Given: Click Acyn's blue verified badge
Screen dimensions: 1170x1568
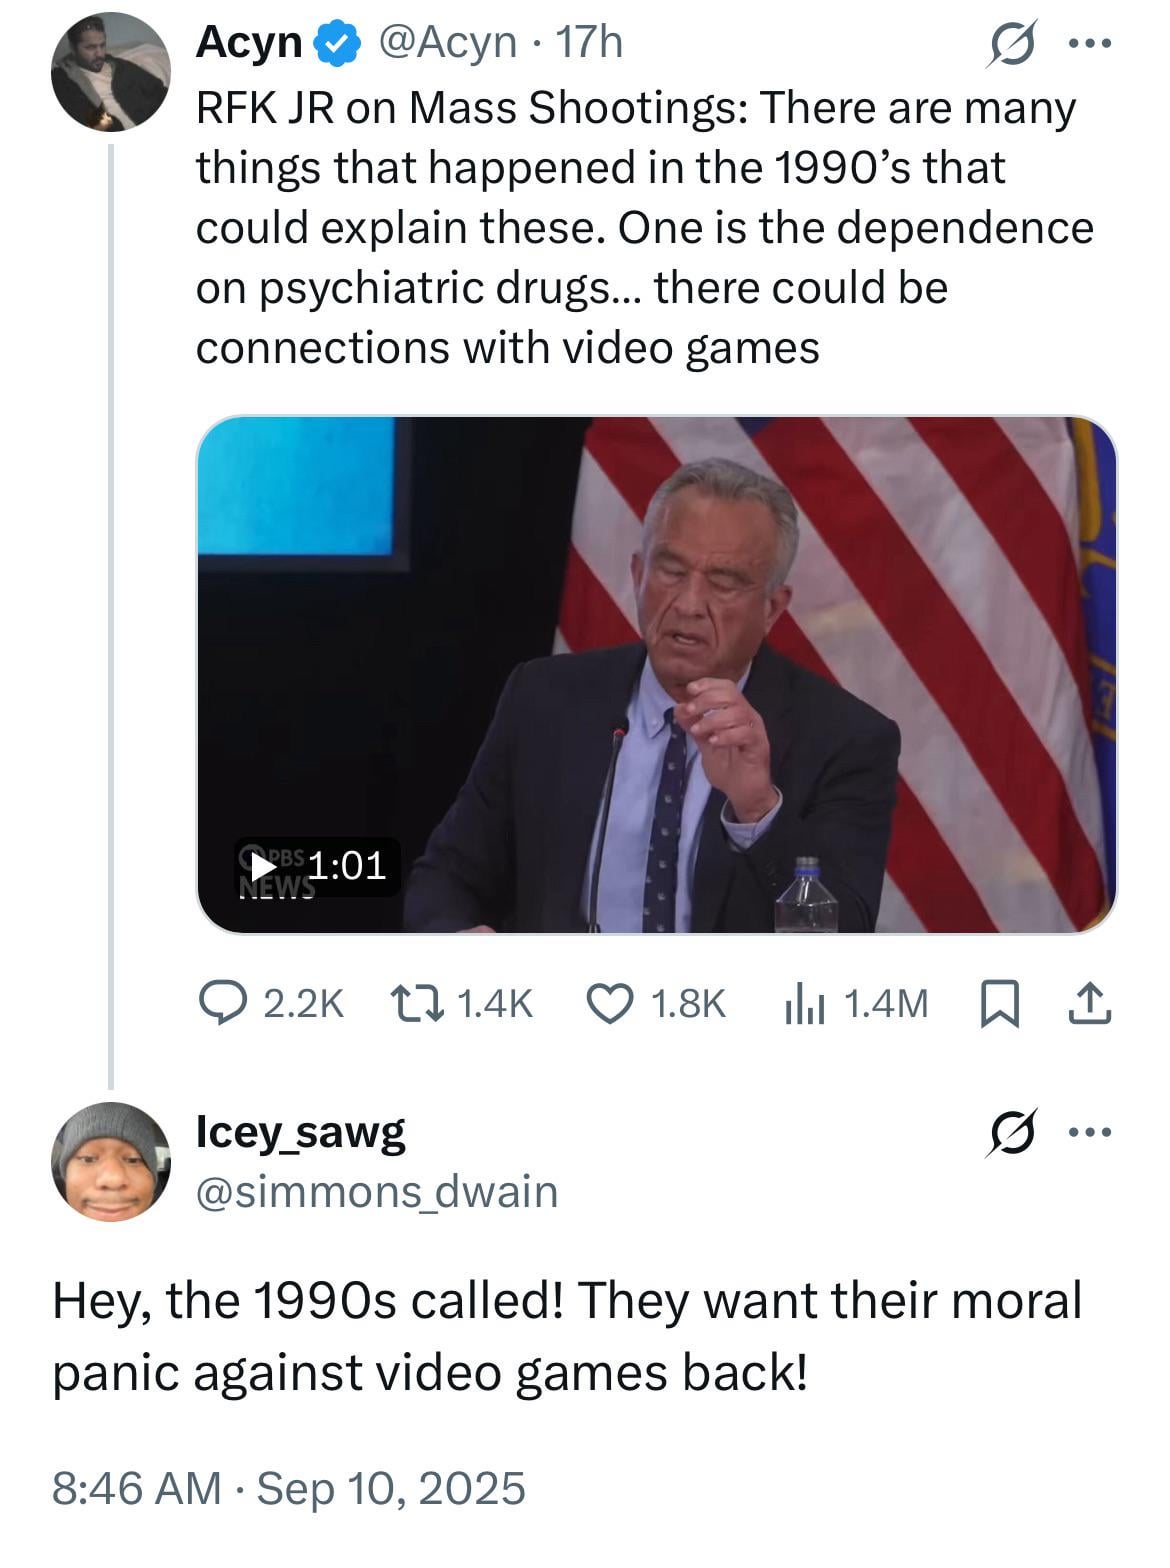Looking at the screenshot, I should click(x=338, y=44).
